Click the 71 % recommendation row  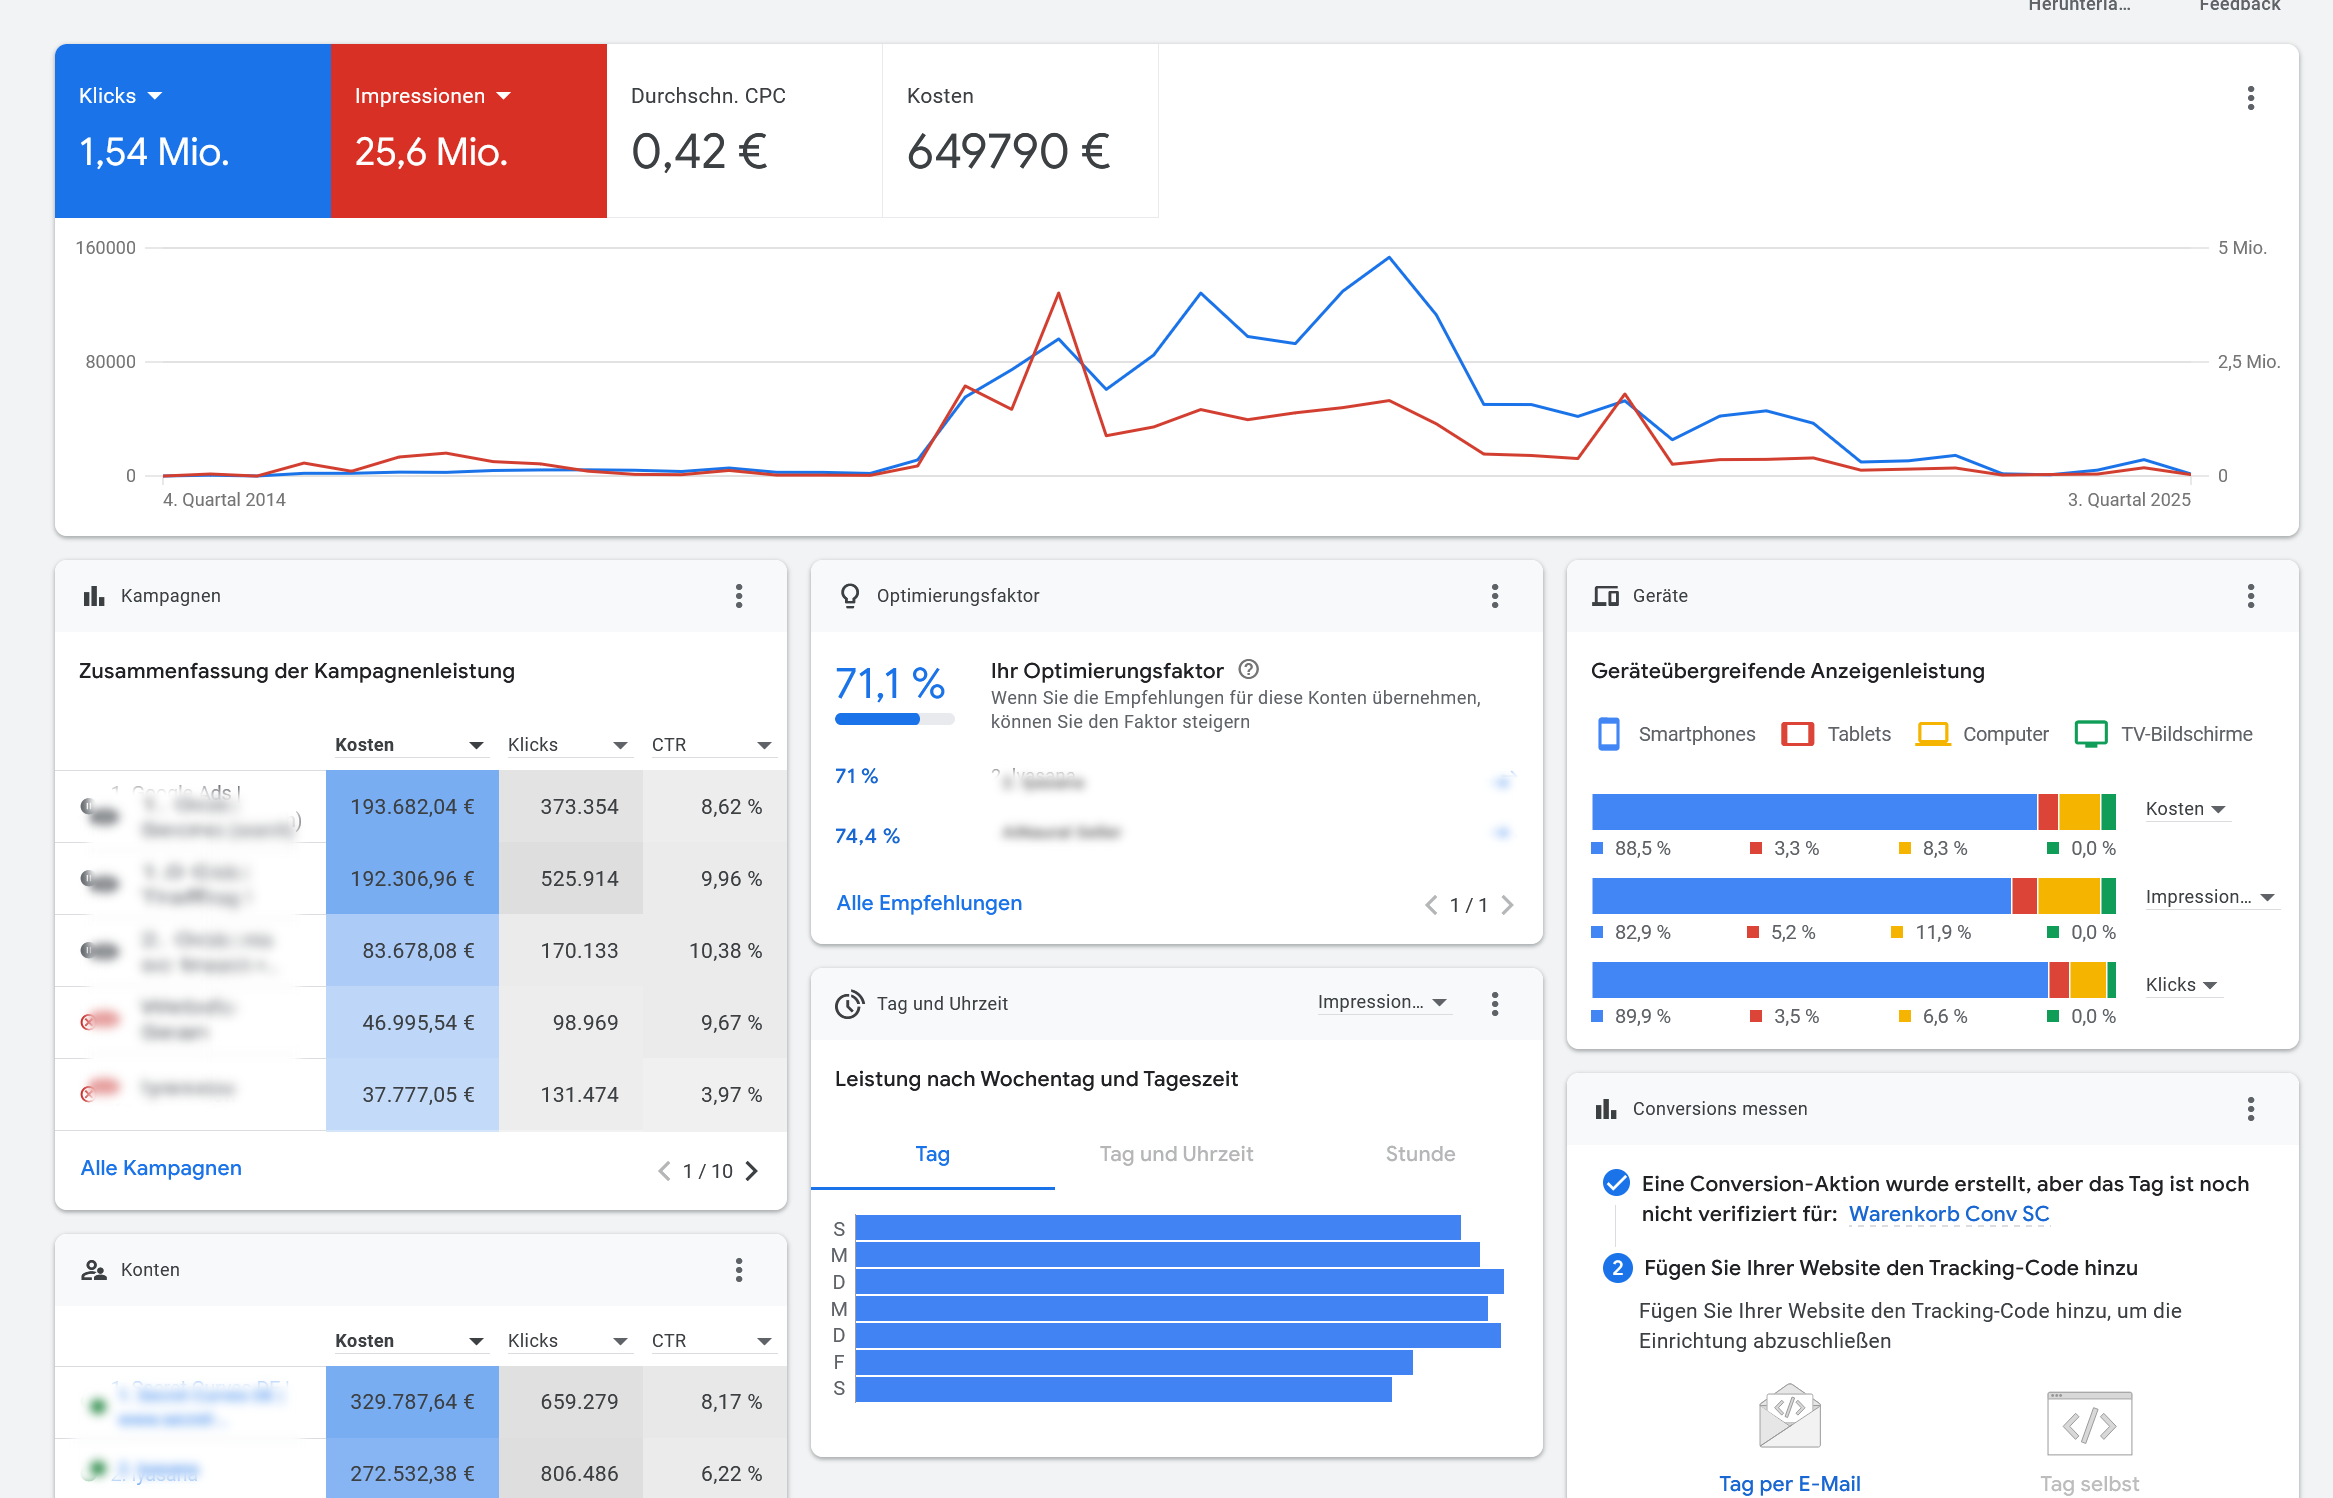(x=1176, y=776)
